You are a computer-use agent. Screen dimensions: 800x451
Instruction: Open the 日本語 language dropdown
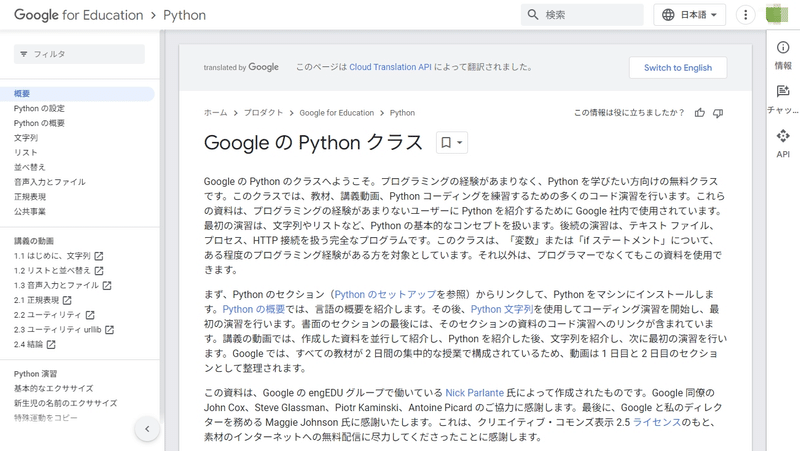tap(690, 15)
